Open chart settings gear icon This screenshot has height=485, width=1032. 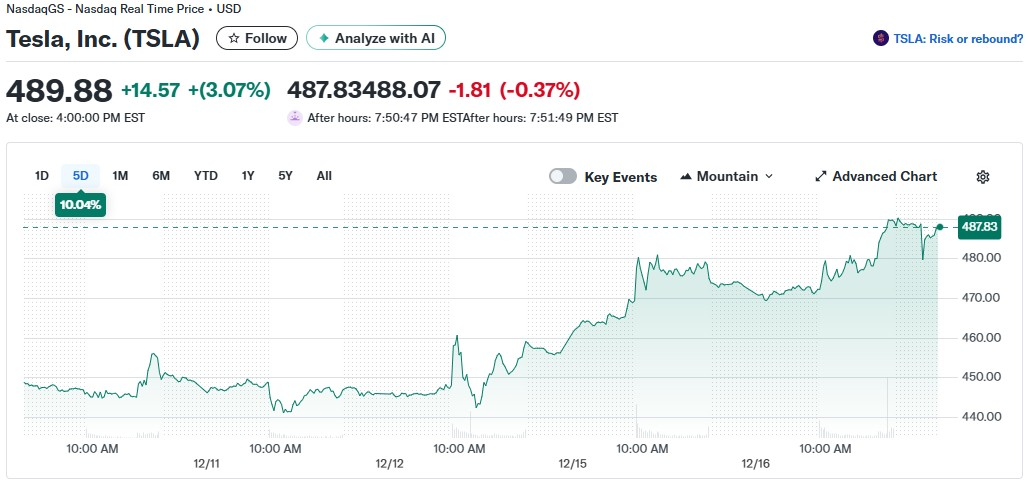(983, 177)
